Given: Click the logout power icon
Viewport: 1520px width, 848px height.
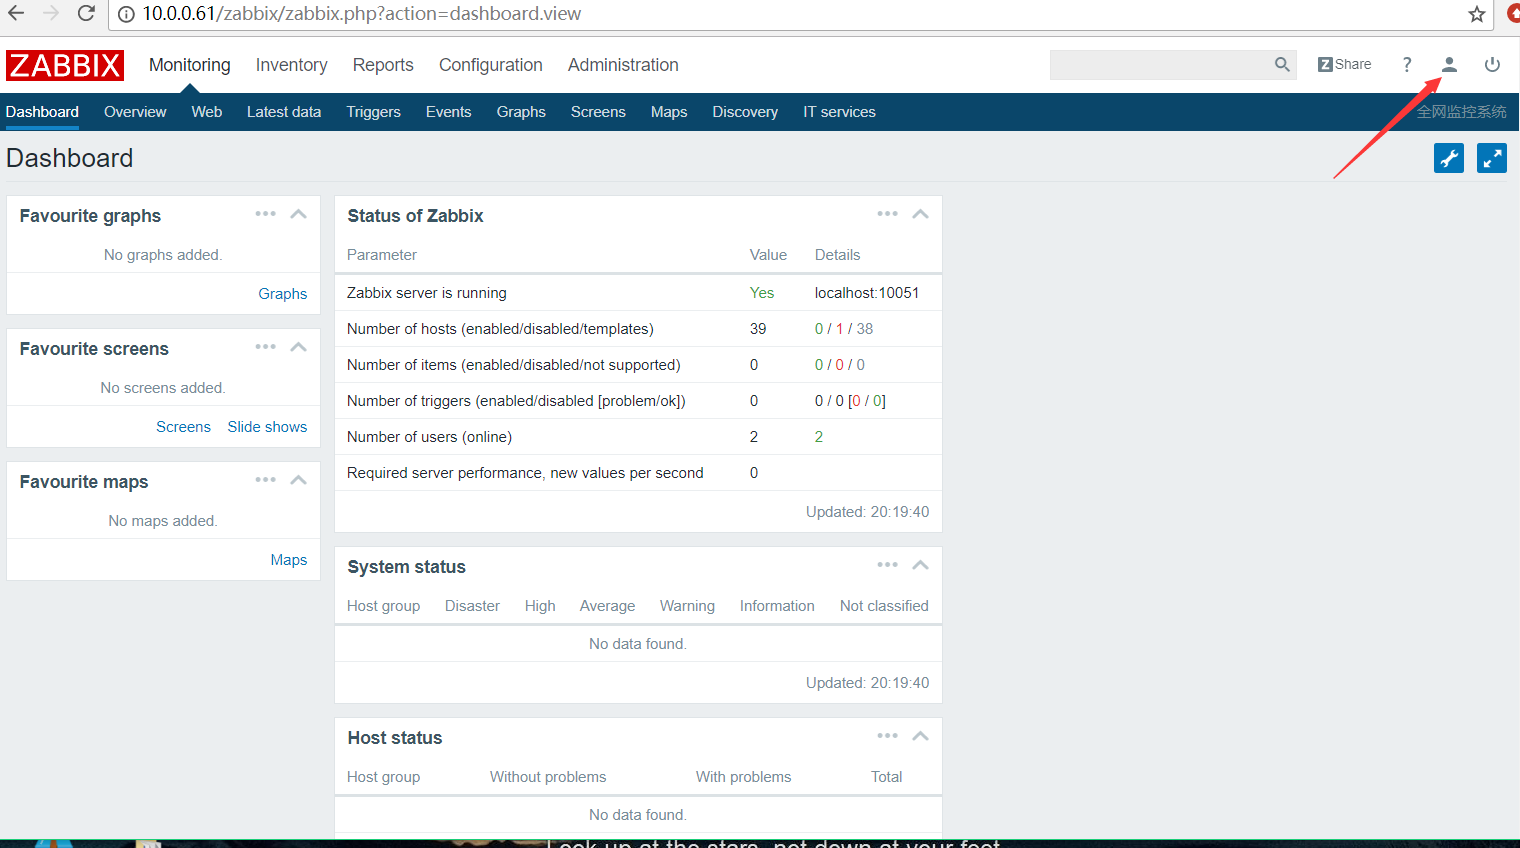Looking at the screenshot, I should coord(1492,65).
